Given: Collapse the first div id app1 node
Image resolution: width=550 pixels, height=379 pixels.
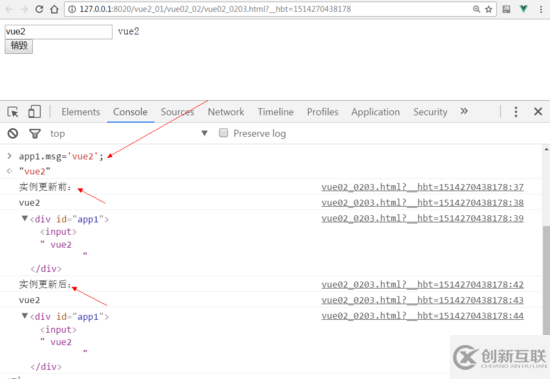Looking at the screenshot, I should point(25,219).
